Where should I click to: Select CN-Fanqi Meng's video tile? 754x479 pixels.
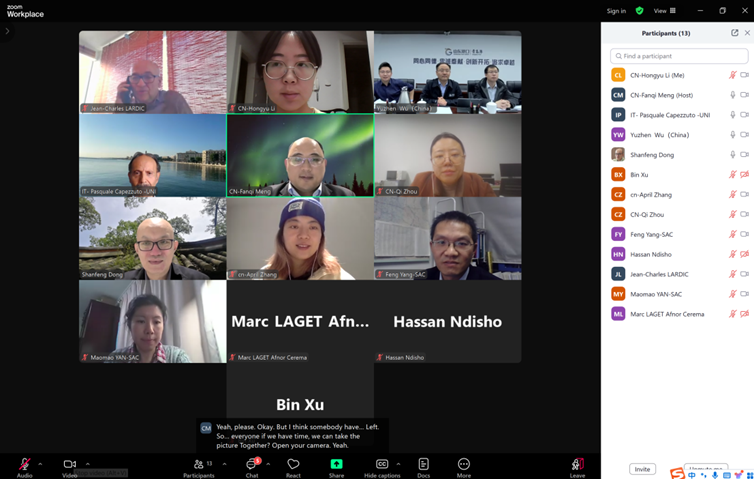(x=300, y=155)
